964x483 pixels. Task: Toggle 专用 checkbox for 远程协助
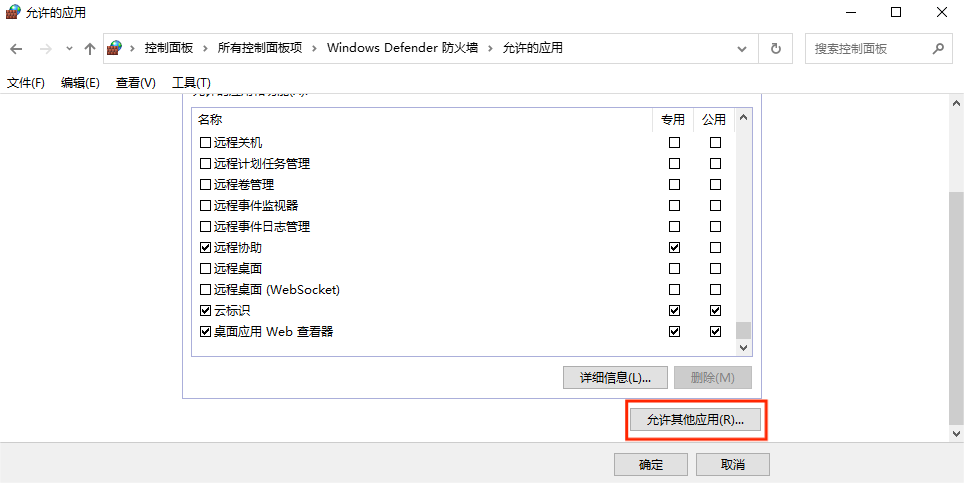[674, 248]
